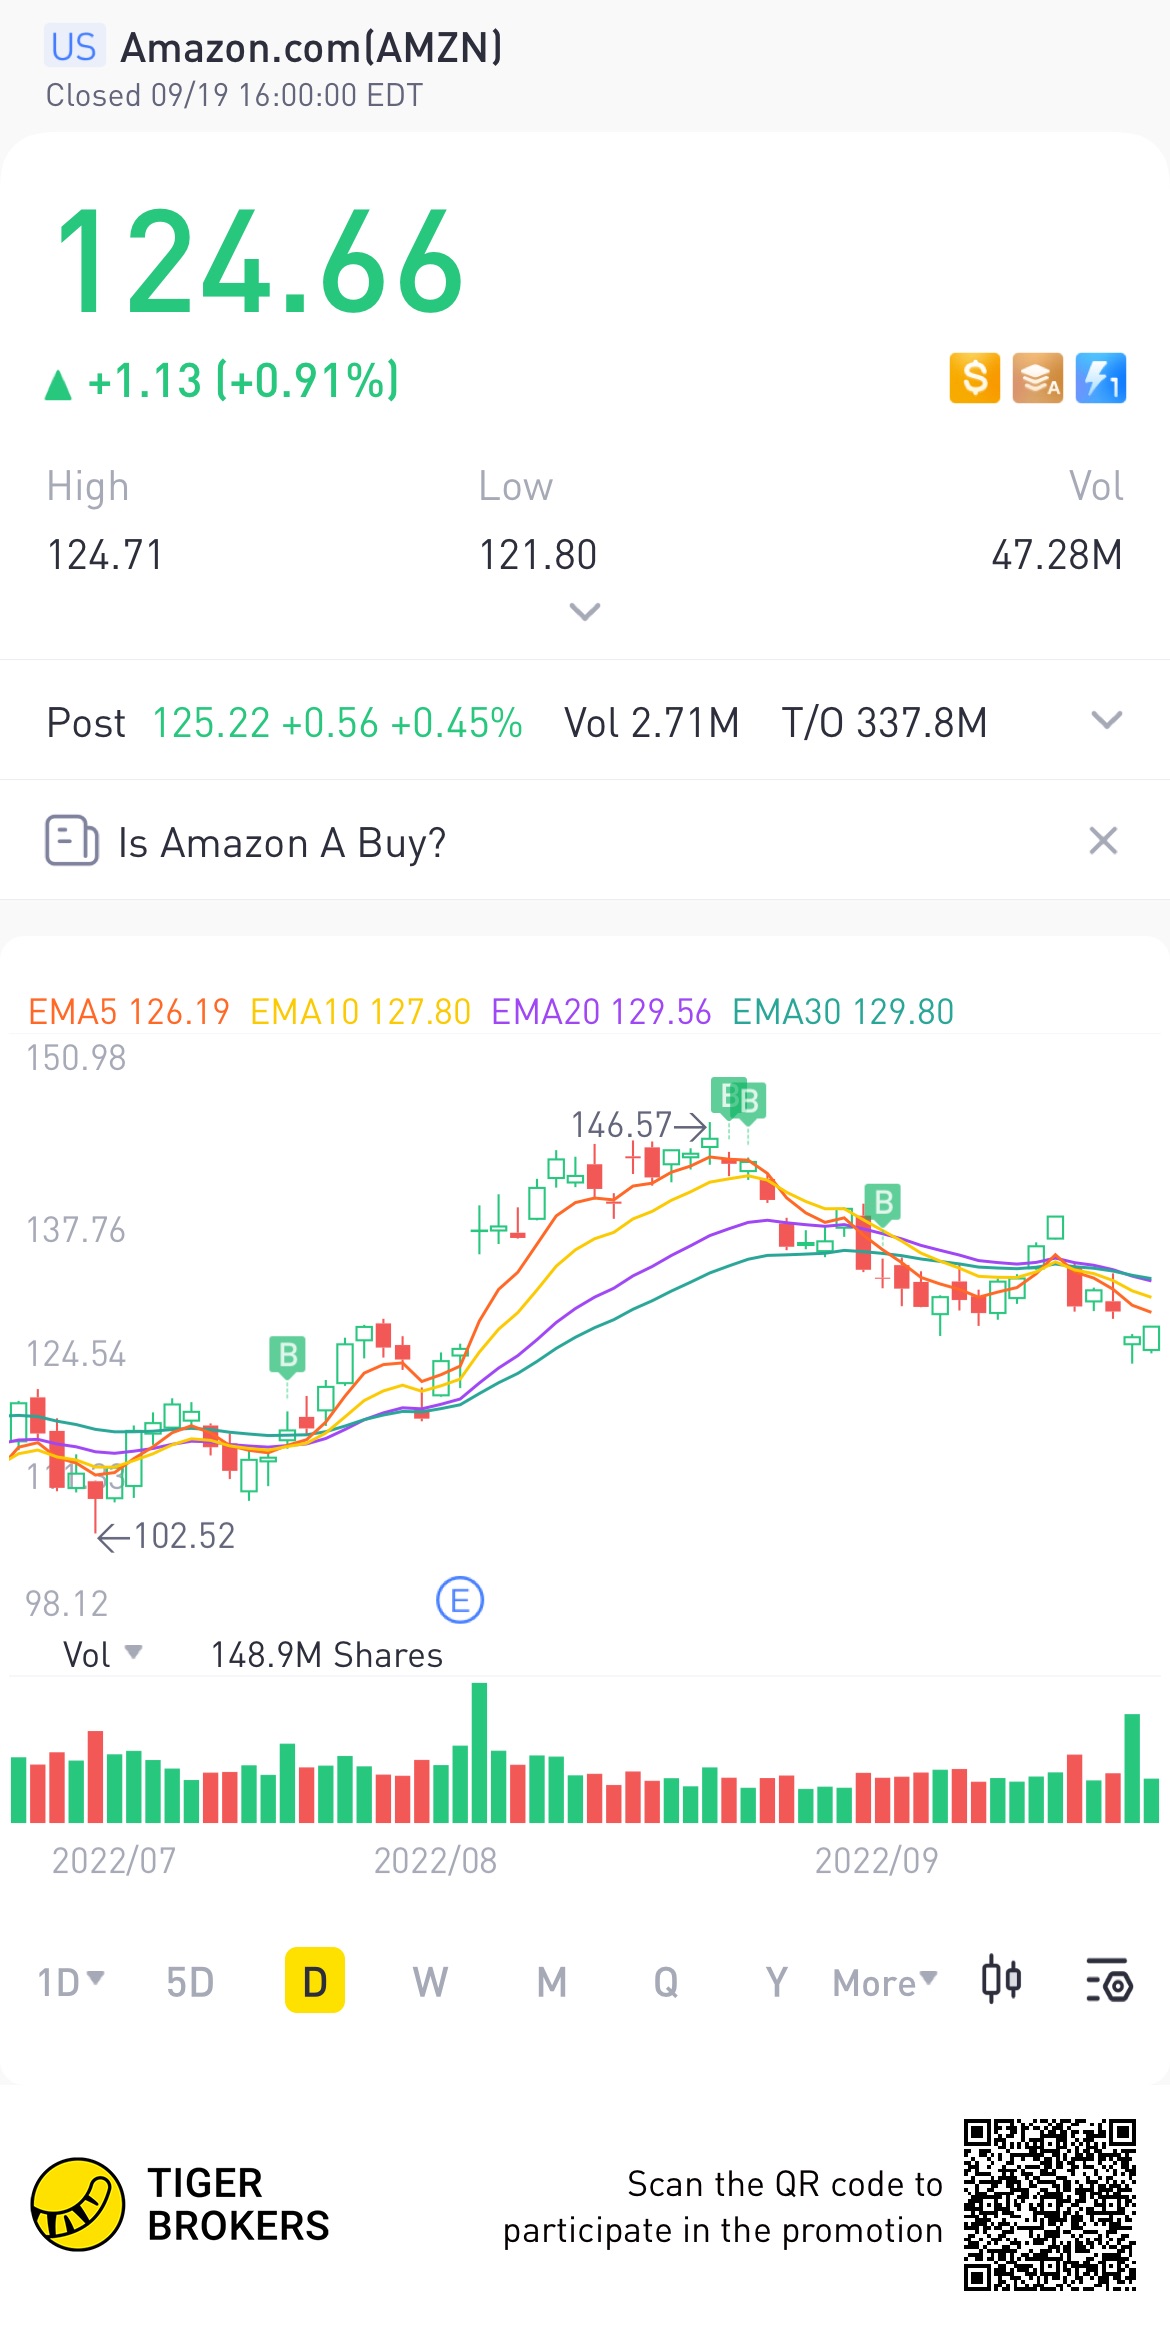Tap the brown stacked layers icon

coord(1038,378)
